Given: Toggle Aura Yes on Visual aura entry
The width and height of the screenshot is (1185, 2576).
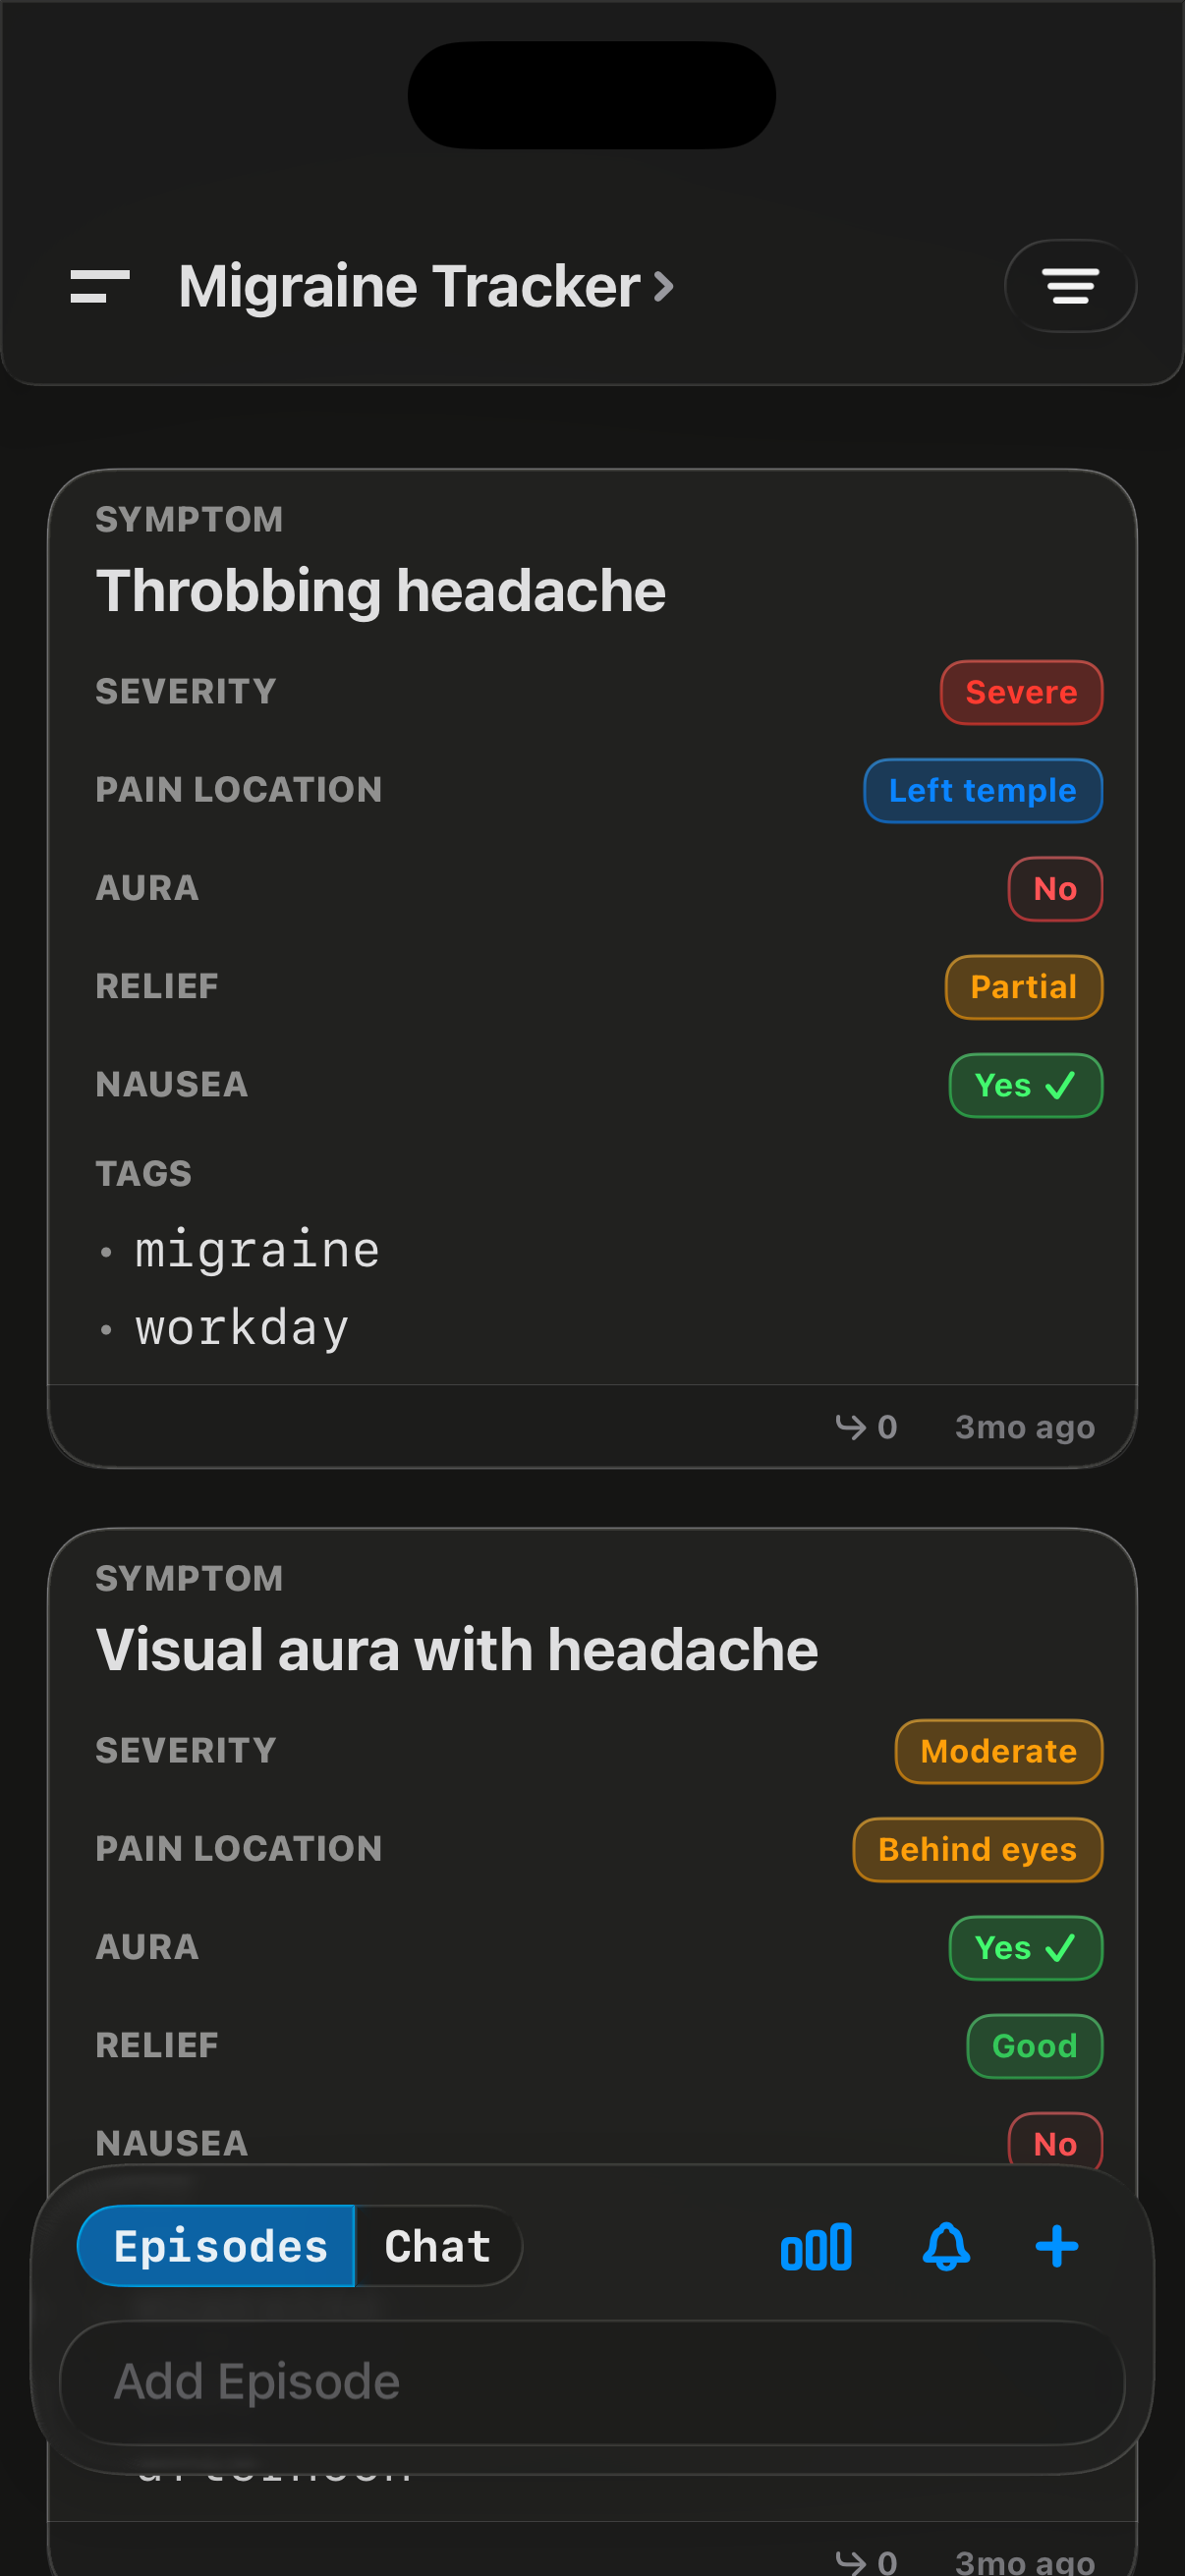Looking at the screenshot, I should pos(1026,1947).
